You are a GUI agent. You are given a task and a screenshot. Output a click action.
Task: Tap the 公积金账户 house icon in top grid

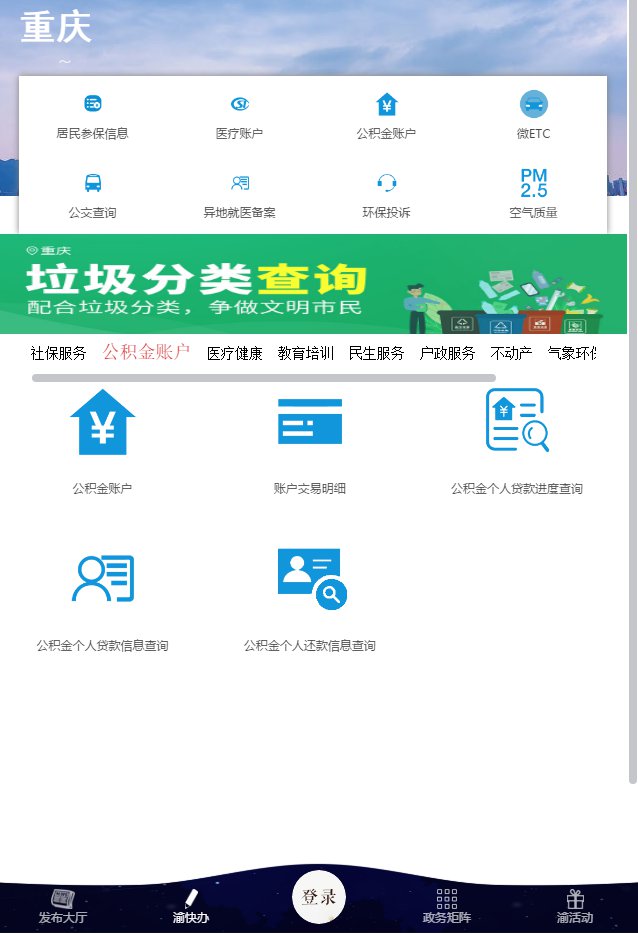[x=387, y=104]
